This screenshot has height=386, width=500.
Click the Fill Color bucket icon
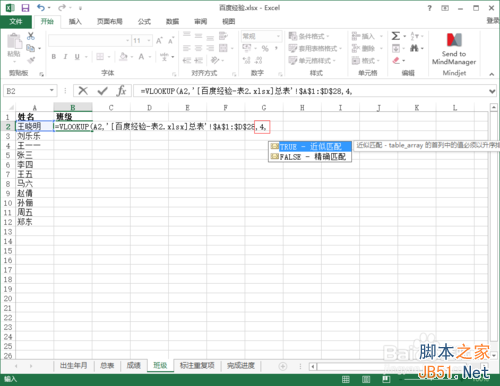tap(123, 57)
